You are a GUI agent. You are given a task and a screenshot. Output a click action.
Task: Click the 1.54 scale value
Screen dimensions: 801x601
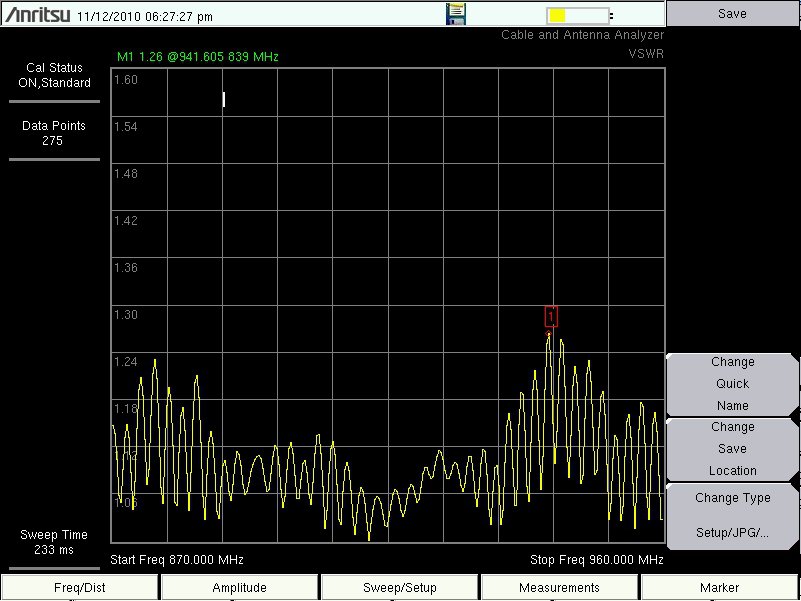click(x=126, y=127)
